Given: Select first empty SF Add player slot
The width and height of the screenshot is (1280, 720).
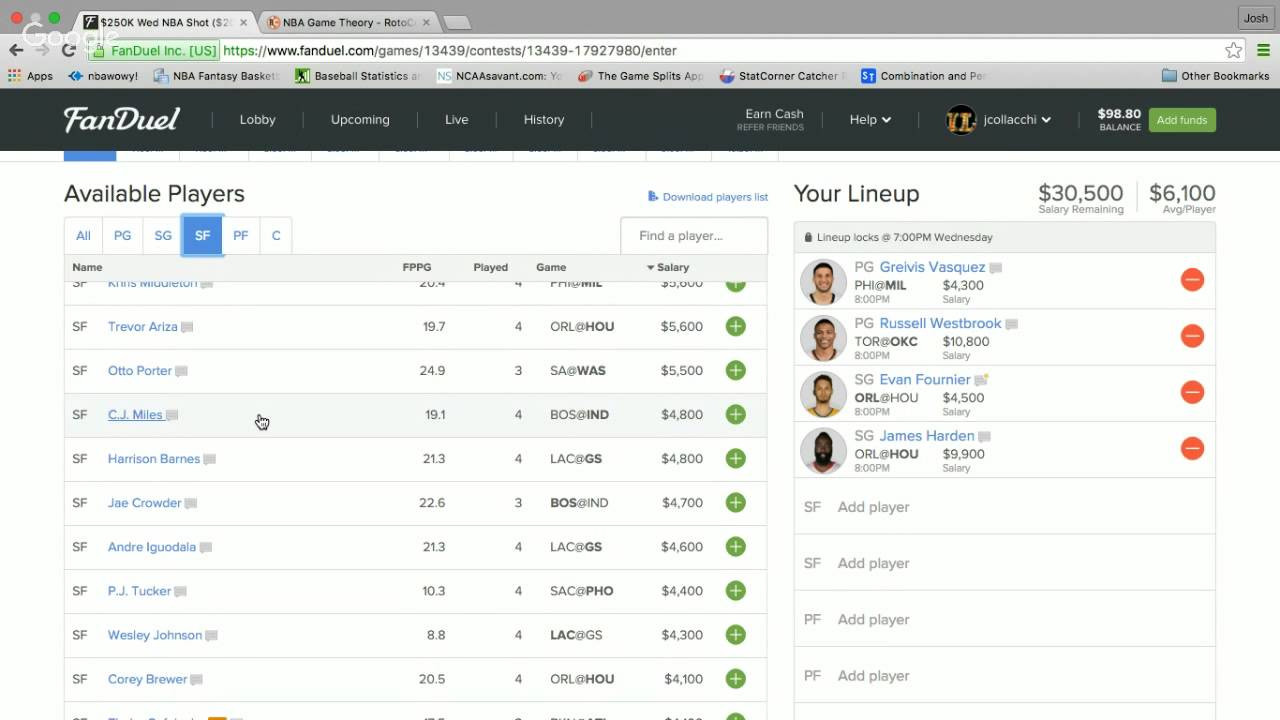Looking at the screenshot, I should tap(1005, 507).
